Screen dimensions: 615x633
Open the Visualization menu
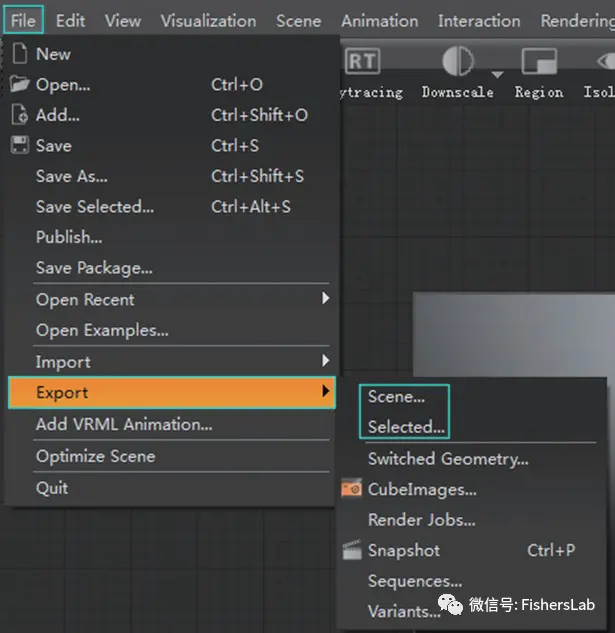pyautogui.click(x=208, y=21)
